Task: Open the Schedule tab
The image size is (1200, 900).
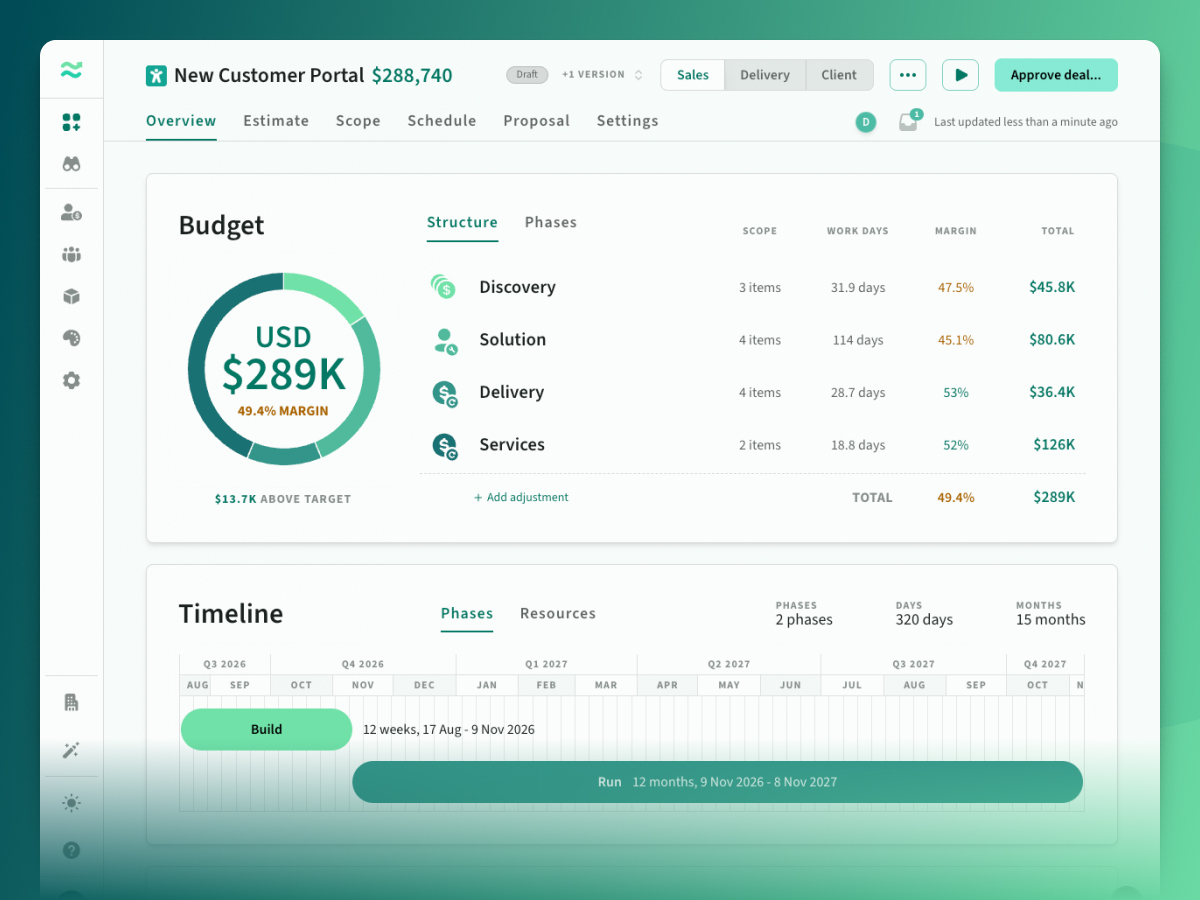Action: [x=442, y=121]
